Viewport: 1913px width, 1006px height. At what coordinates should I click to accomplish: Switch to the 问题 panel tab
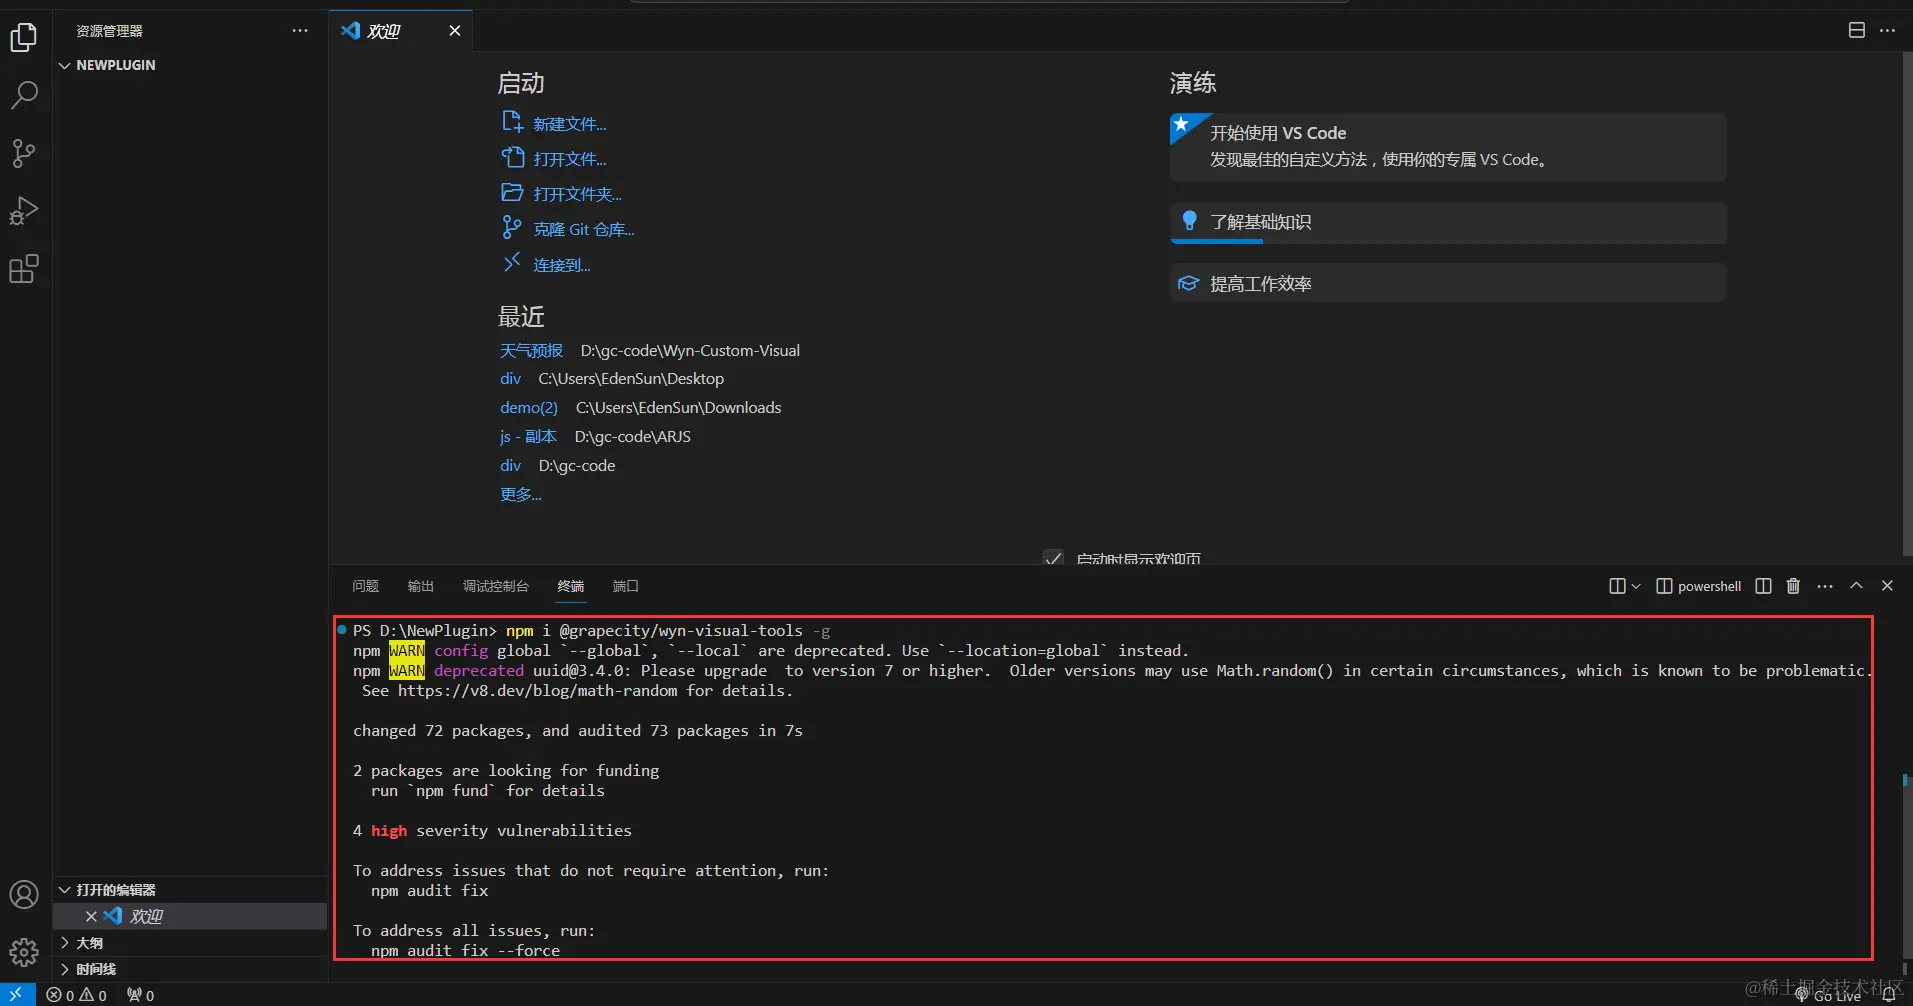click(365, 586)
